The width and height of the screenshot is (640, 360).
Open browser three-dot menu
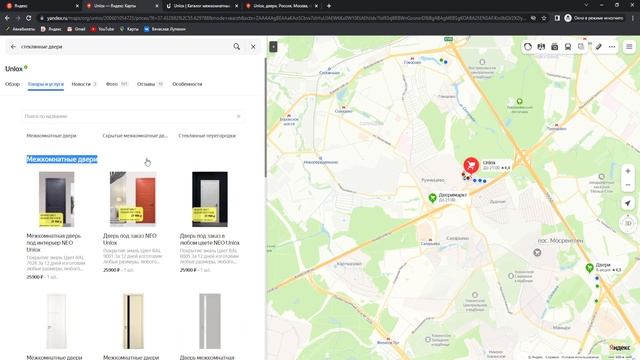pos(633,18)
